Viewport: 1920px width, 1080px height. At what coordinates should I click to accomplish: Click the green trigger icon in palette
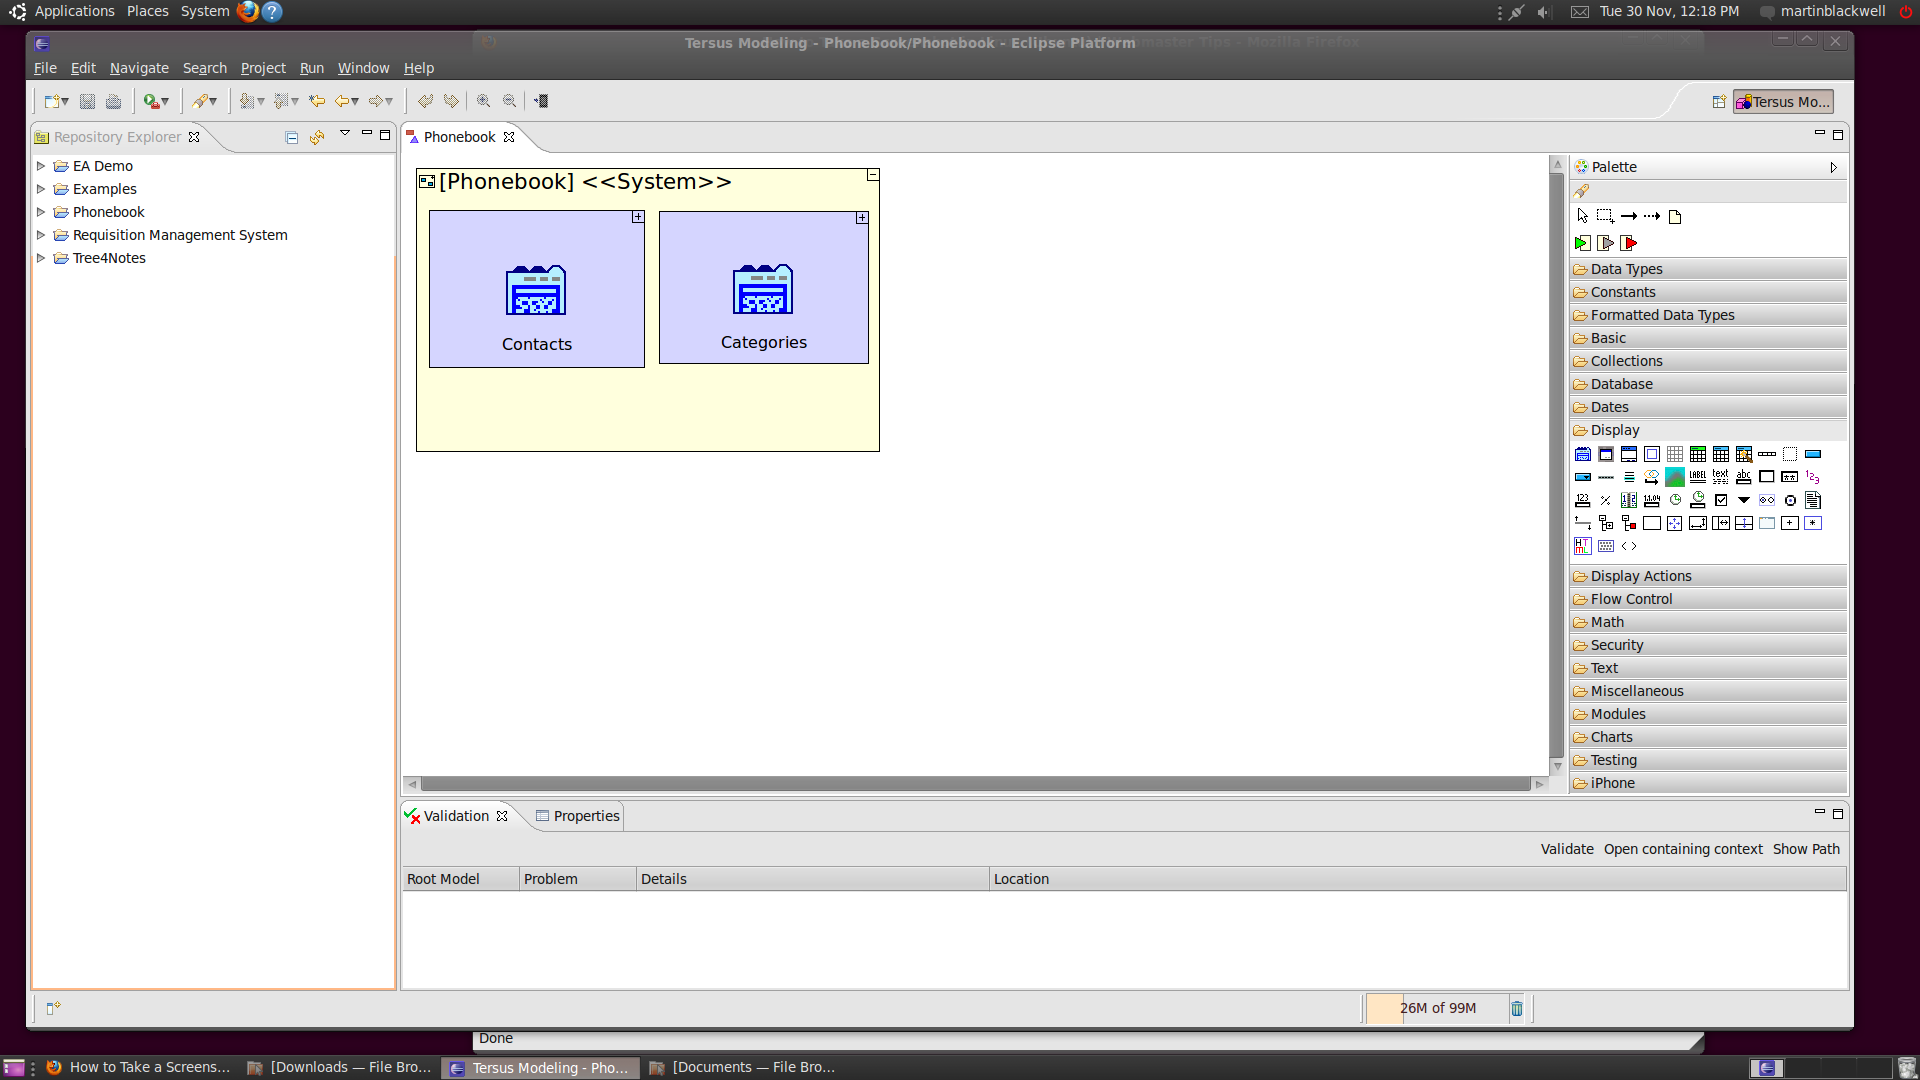tap(1582, 243)
